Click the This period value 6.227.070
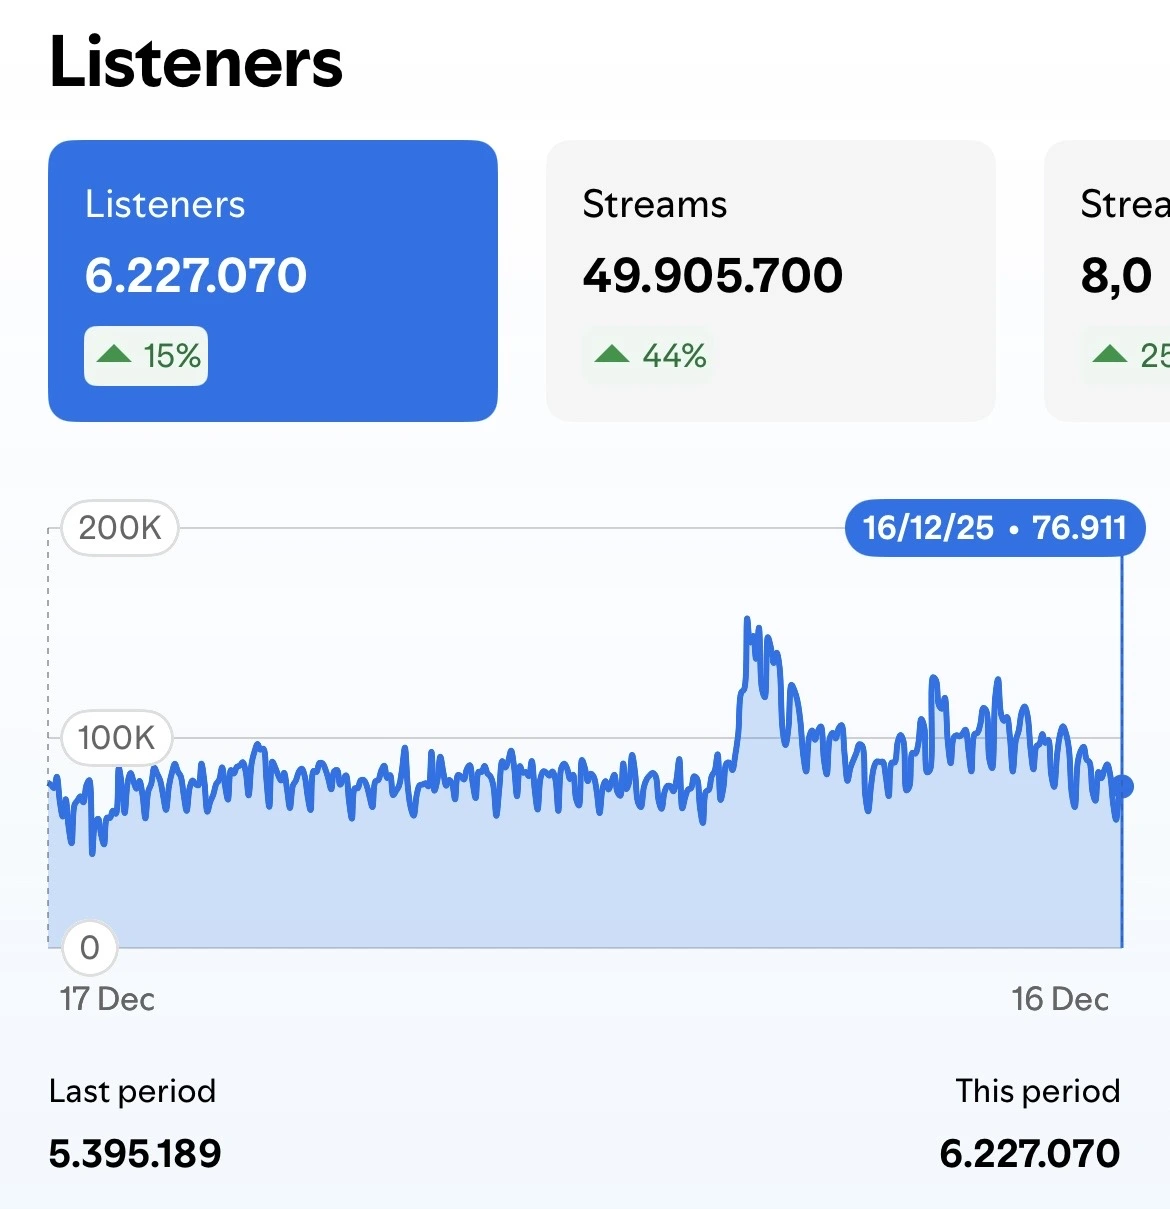The width and height of the screenshot is (1170, 1209). (1030, 1154)
